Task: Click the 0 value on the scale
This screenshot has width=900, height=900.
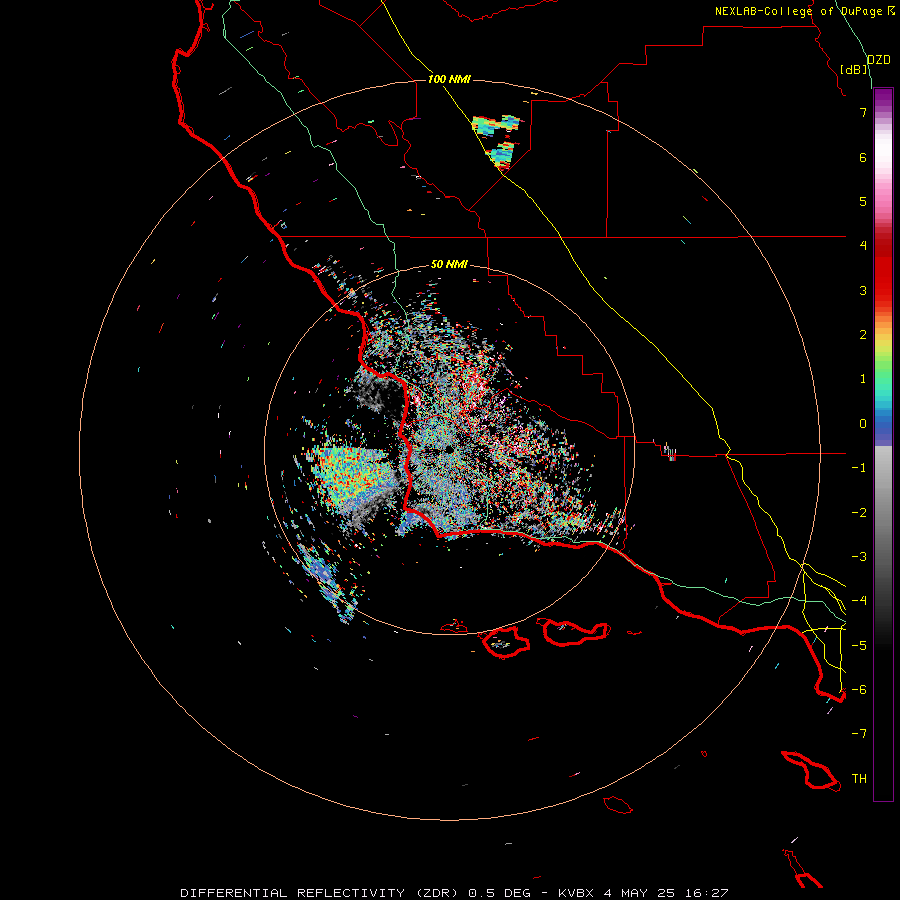Action: (x=863, y=424)
